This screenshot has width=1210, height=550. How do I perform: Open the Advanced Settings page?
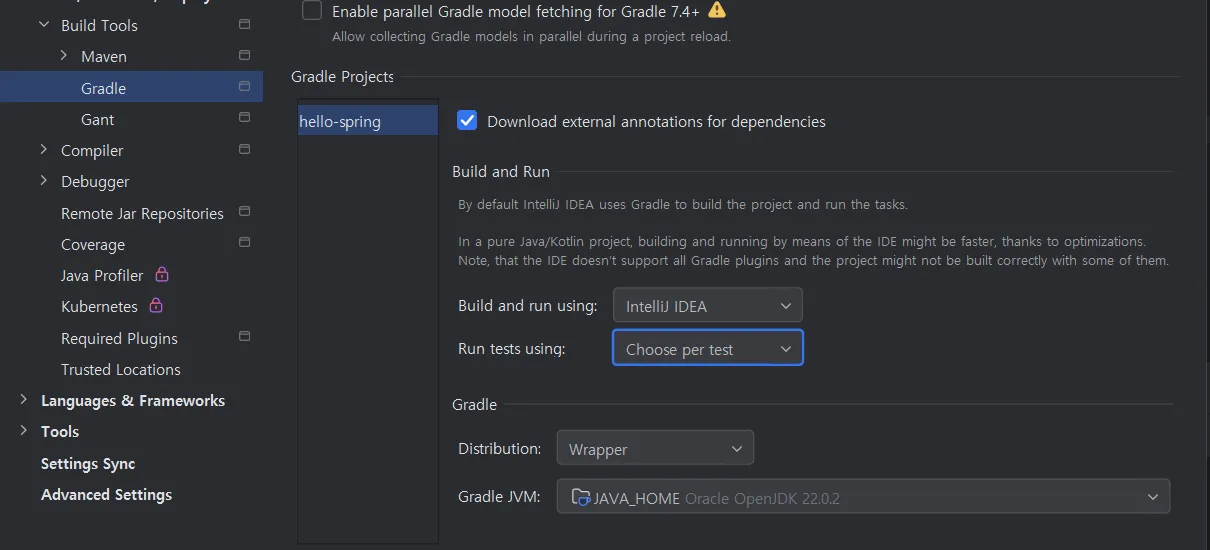point(106,495)
